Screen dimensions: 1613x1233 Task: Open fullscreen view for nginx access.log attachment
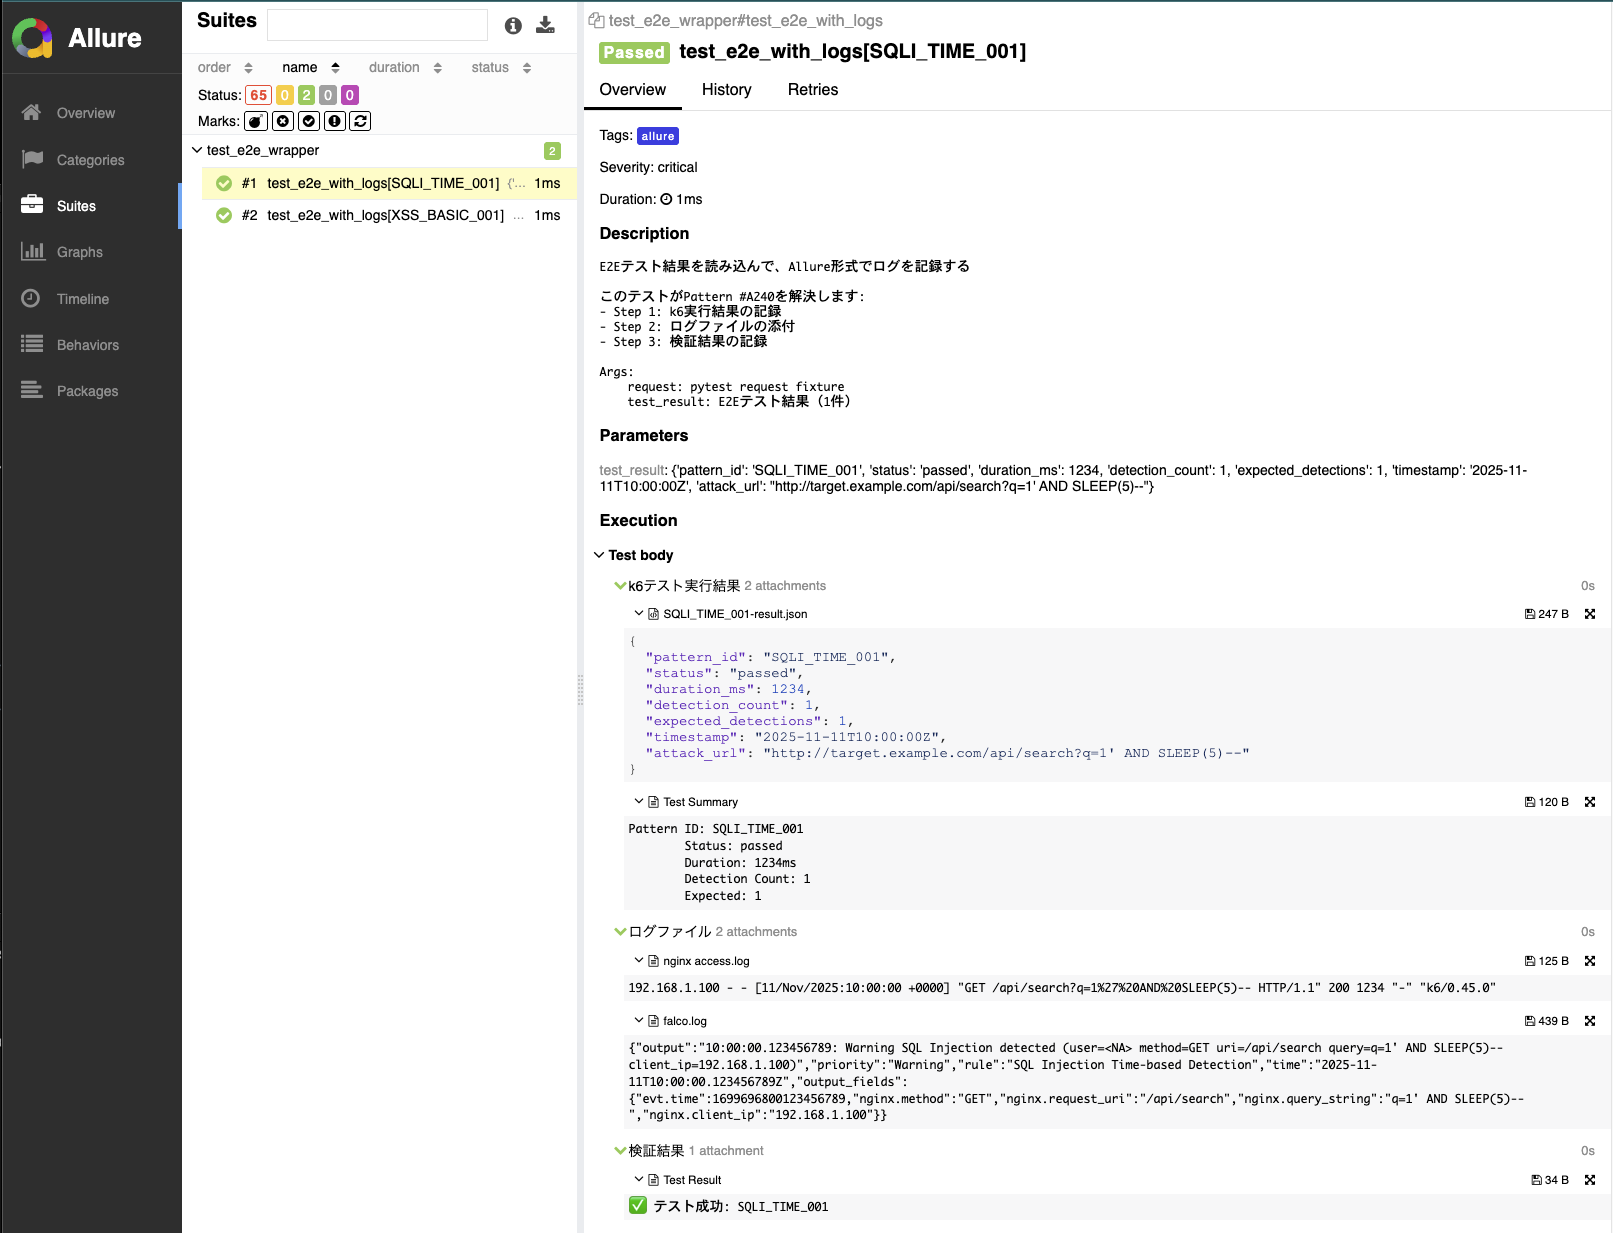1590,961
